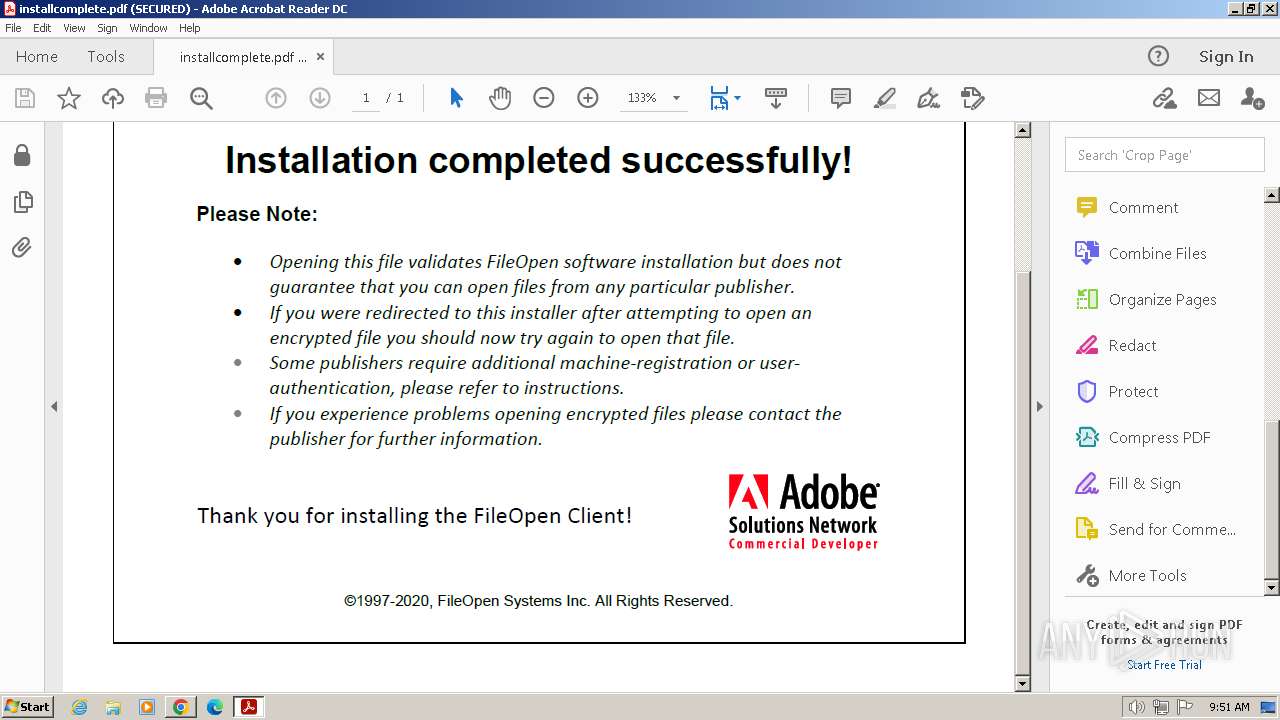The height and width of the screenshot is (720, 1280).
Task: Bookmark file with the star icon
Action: (x=69, y=98)
